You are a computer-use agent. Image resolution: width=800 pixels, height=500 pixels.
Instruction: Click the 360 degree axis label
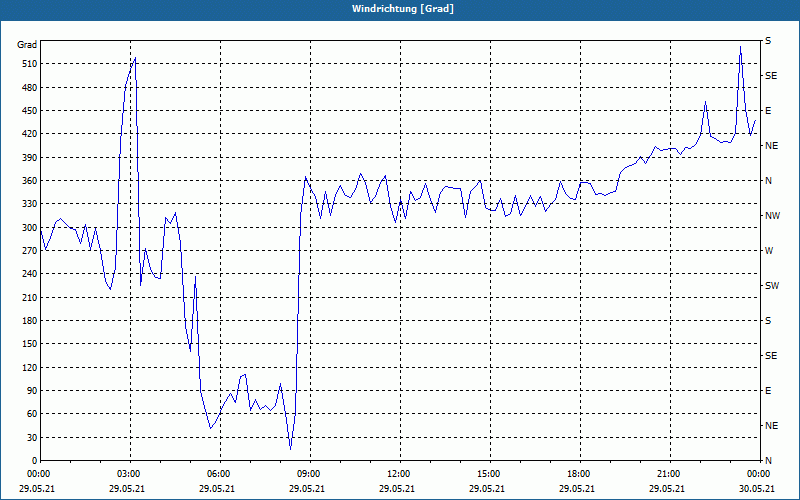(x=30, y=181)
